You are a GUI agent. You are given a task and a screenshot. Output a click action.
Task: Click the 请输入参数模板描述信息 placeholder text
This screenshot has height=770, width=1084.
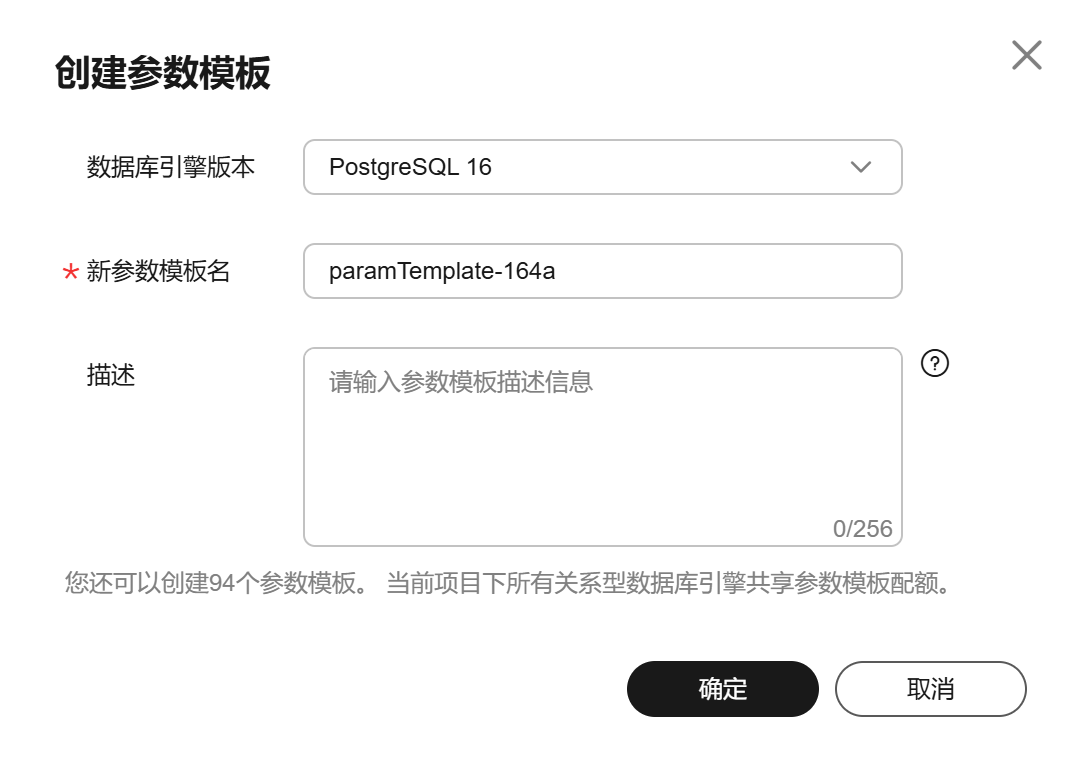point(460,382)
